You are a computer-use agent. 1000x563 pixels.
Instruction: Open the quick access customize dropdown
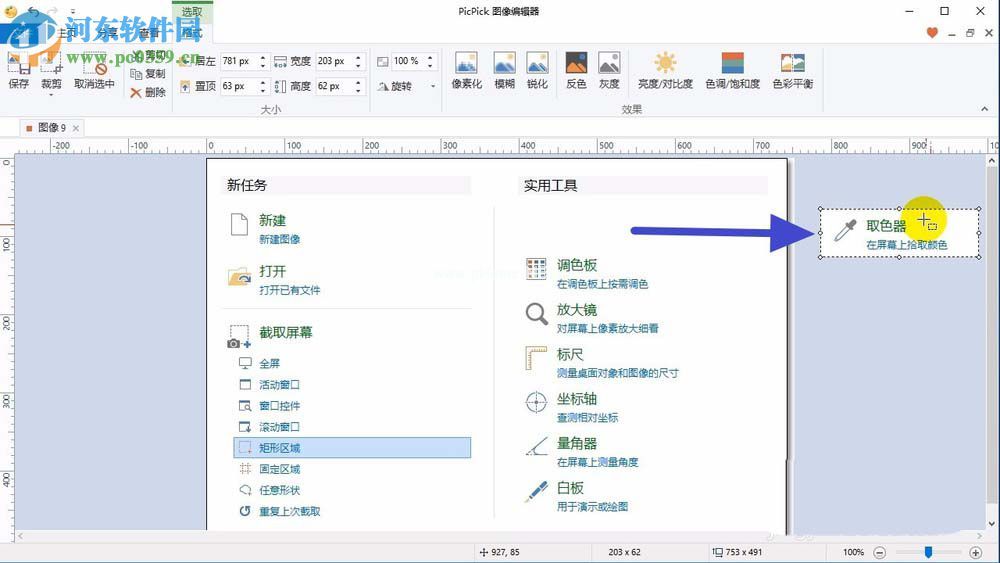pyautogui.click(x=72, y=11)
